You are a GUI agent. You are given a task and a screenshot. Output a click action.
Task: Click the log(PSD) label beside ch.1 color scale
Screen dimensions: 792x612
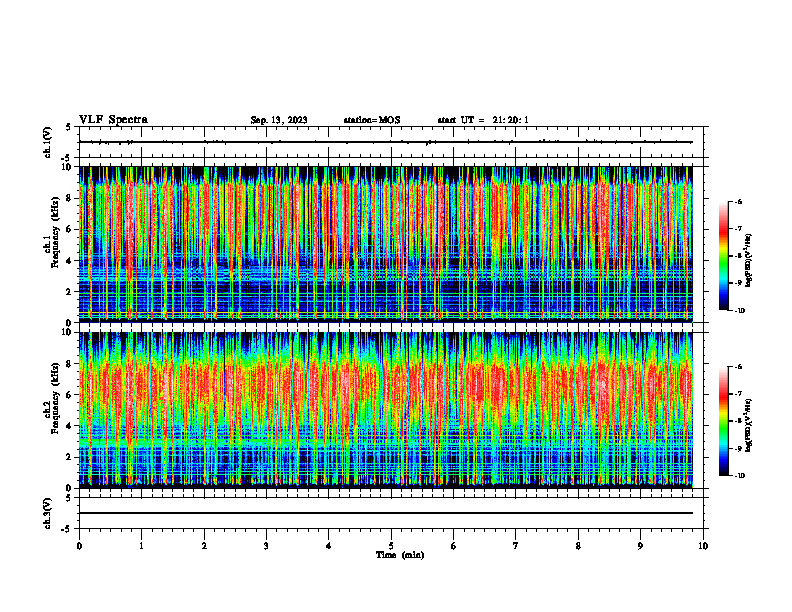pos(749,260)
